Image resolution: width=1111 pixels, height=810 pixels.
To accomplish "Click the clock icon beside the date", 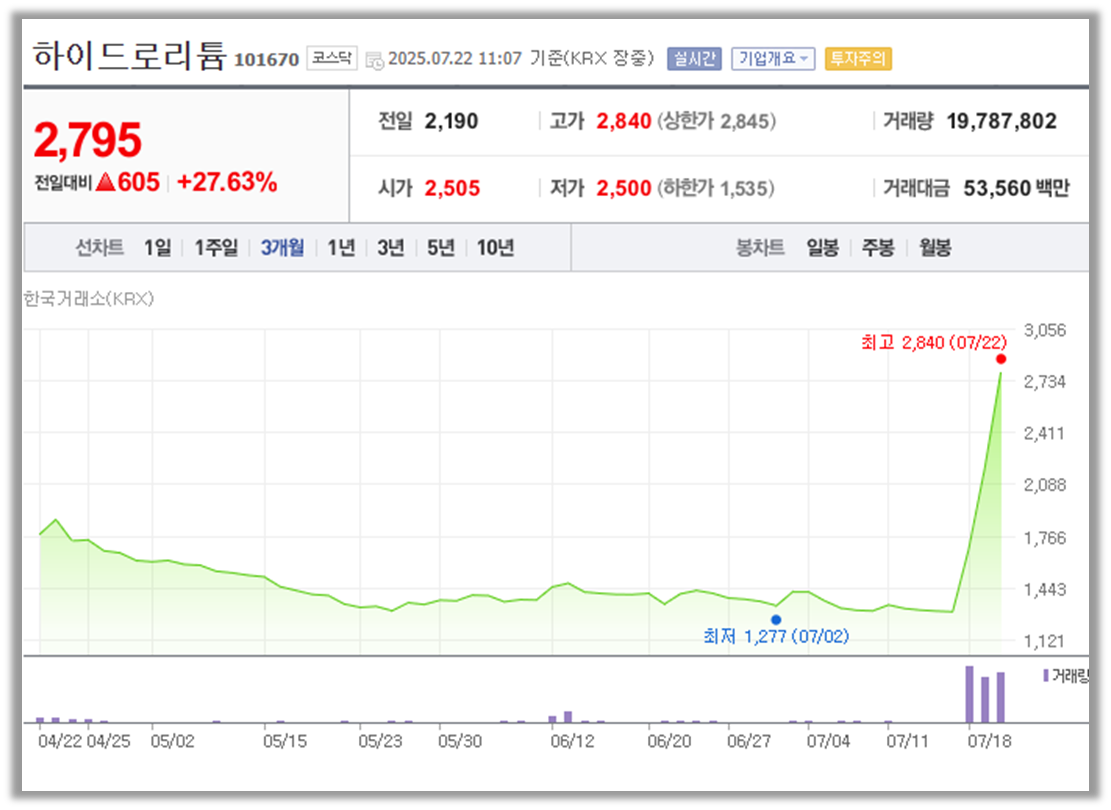I will click(374, 60).
